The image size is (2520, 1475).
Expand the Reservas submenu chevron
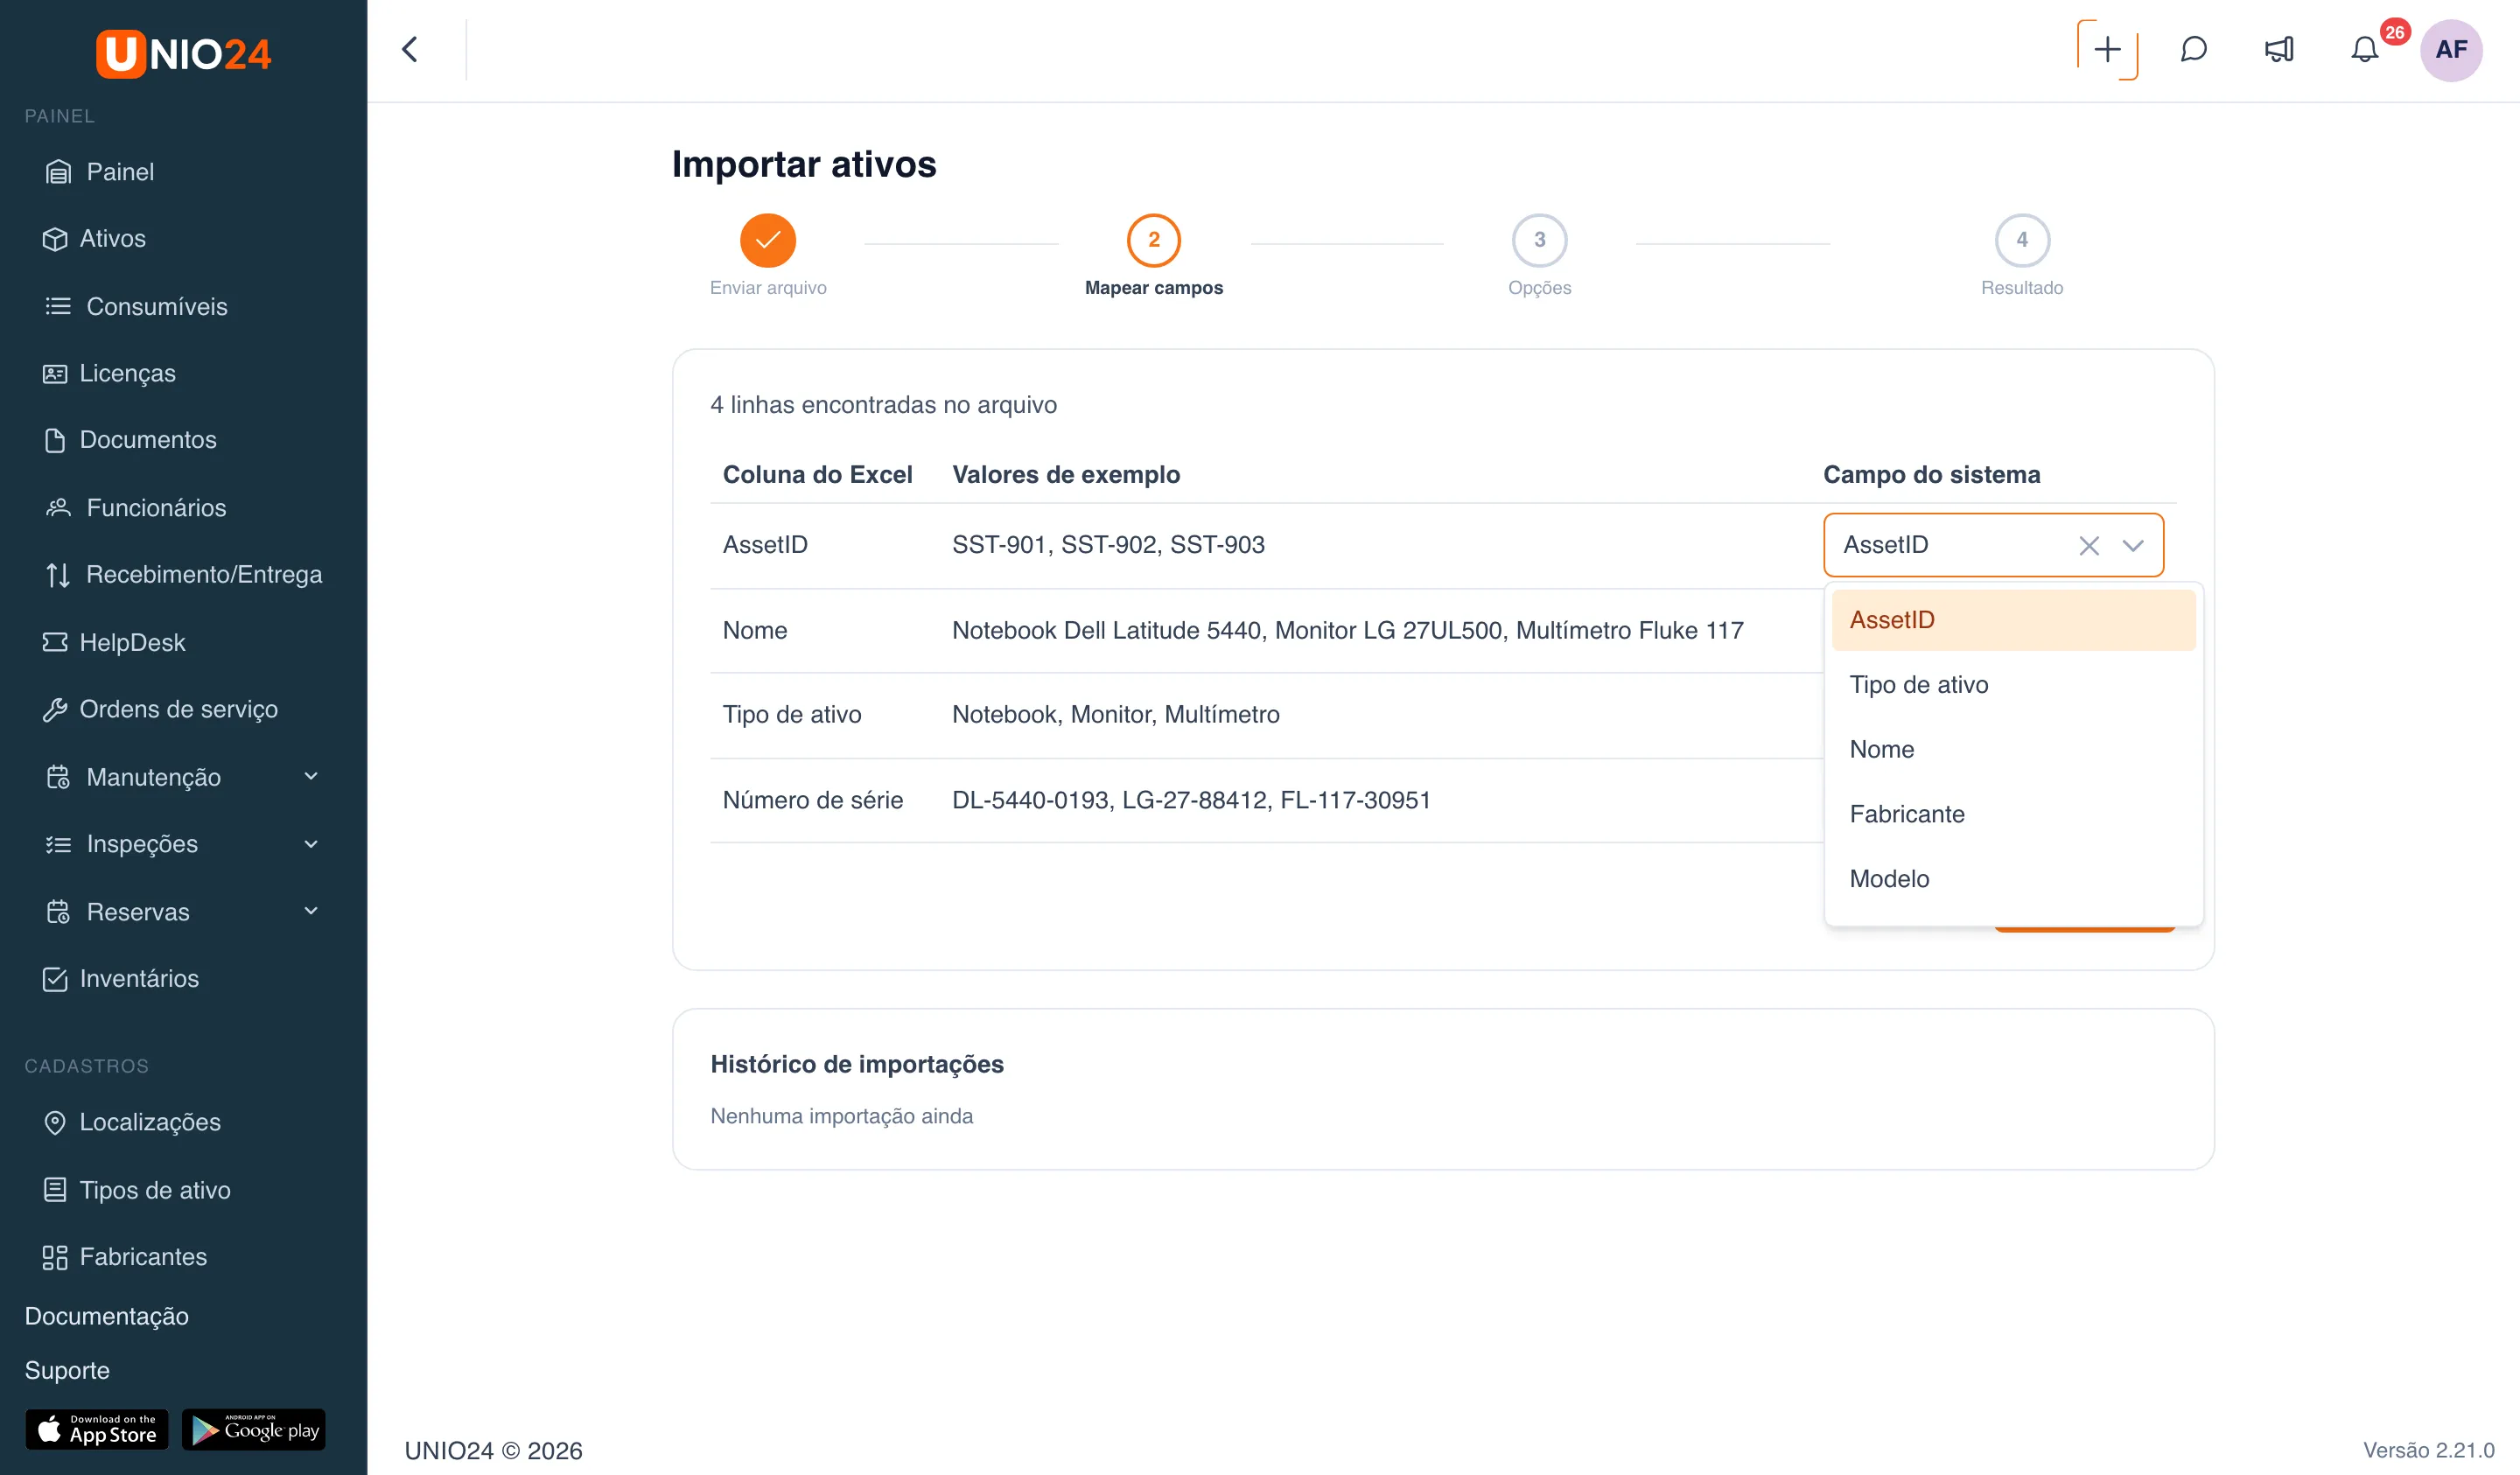(311, 911)
